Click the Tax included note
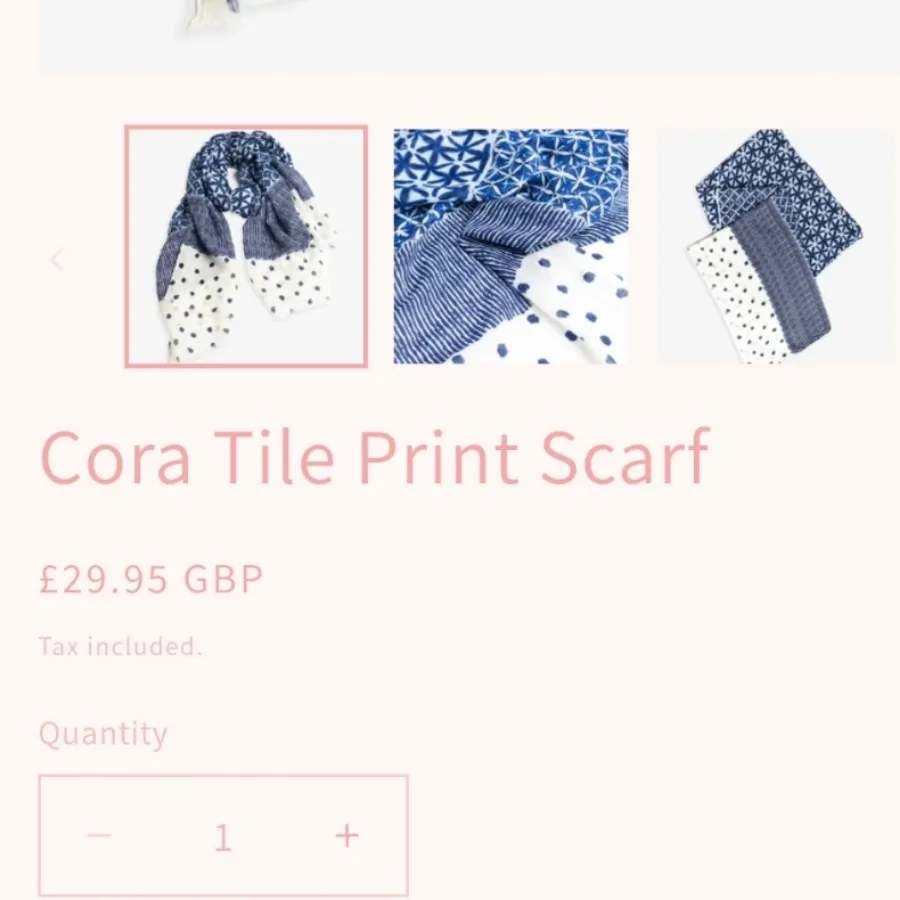900x900 pixels. click(121, 646)
